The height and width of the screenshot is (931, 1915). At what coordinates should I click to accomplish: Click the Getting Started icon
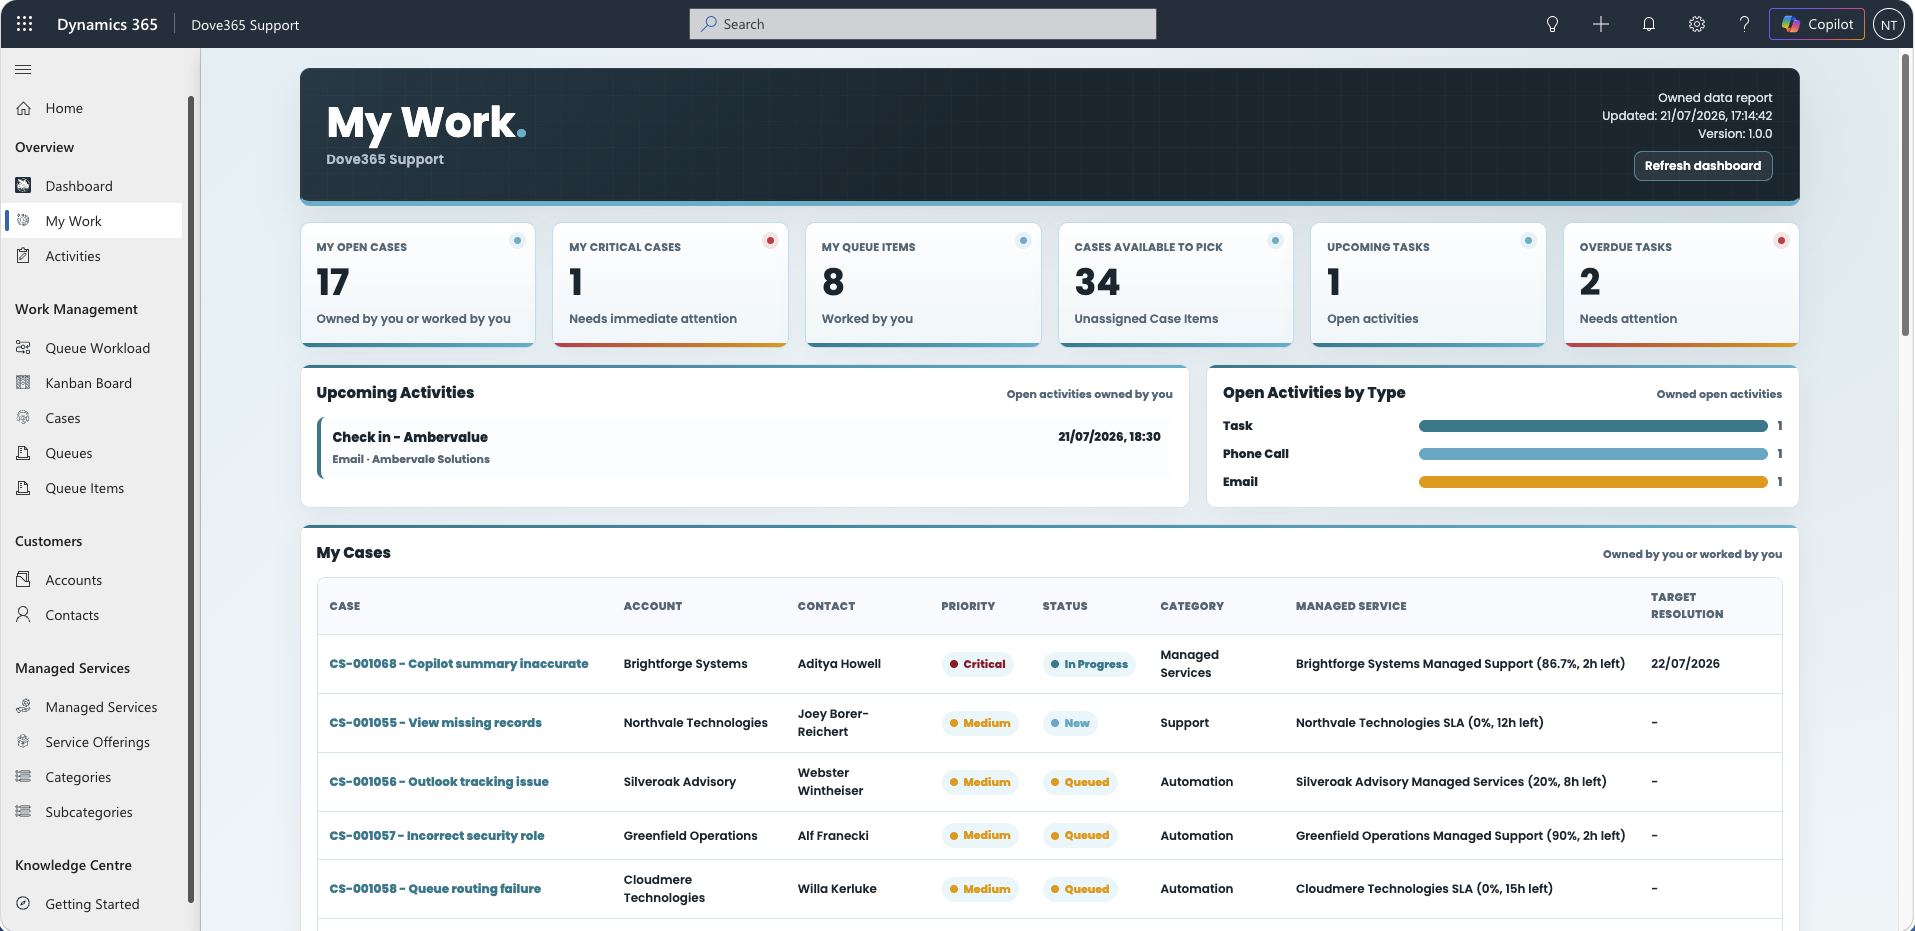[23, 904]
